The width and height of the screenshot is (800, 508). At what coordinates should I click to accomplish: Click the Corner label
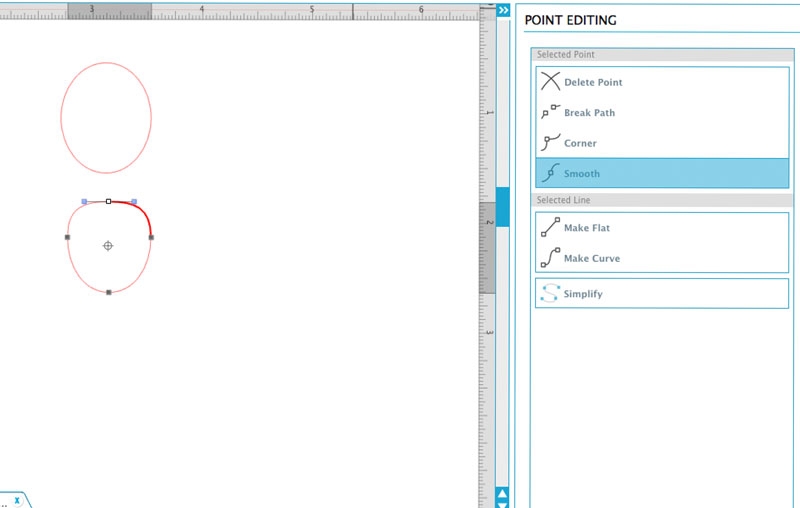[x=580, y=143]
